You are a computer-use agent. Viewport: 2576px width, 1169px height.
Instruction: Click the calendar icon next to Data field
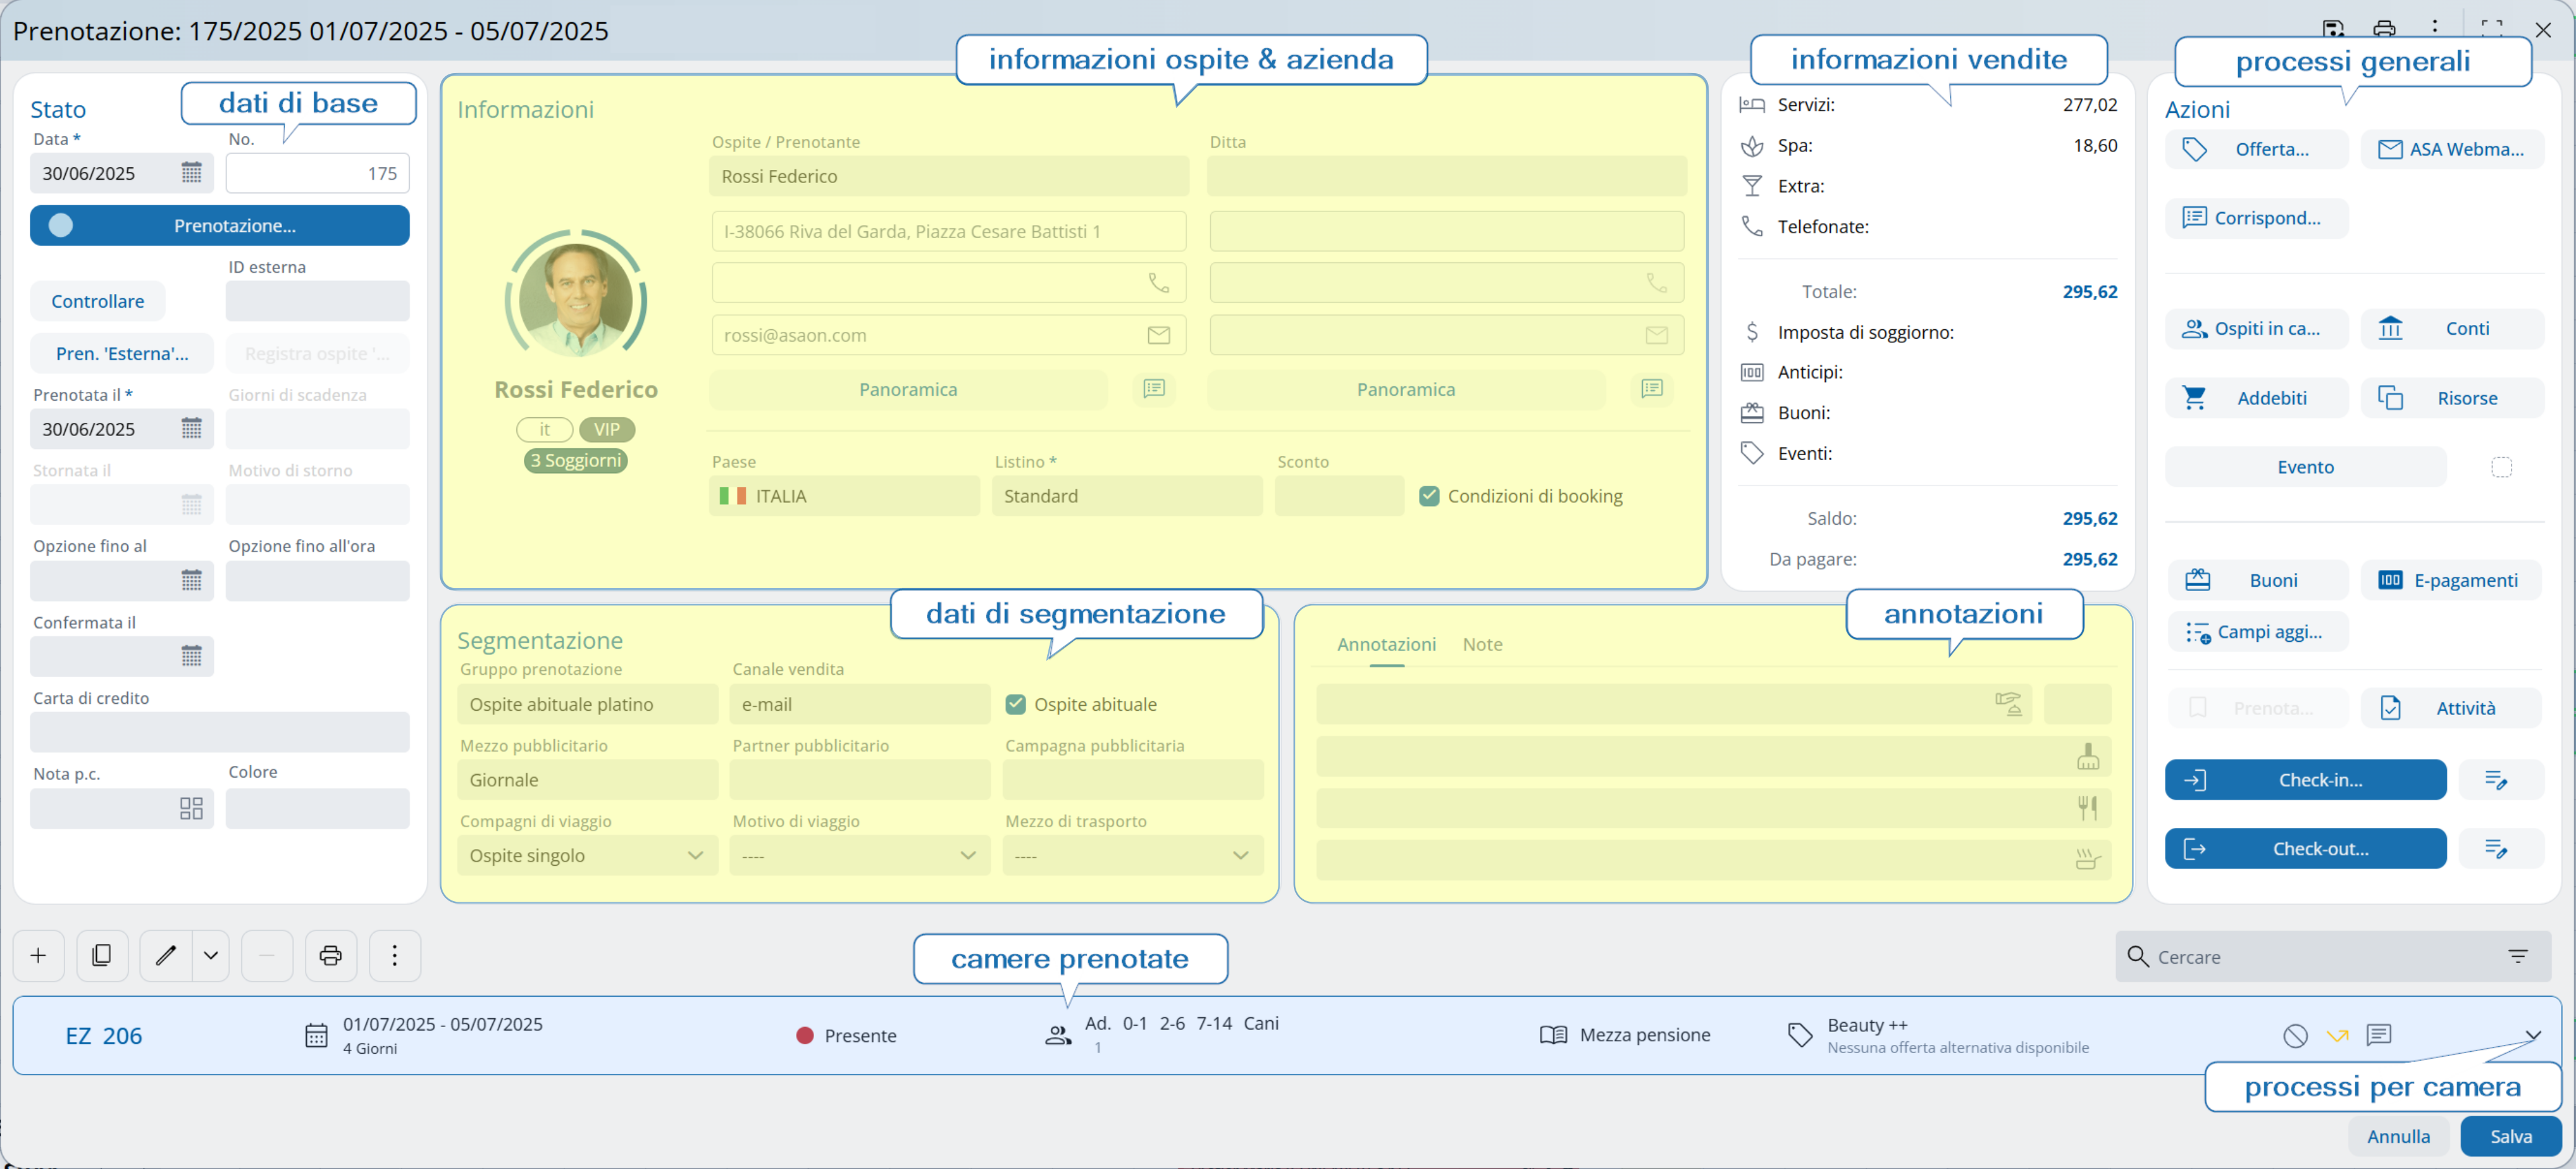191,173
